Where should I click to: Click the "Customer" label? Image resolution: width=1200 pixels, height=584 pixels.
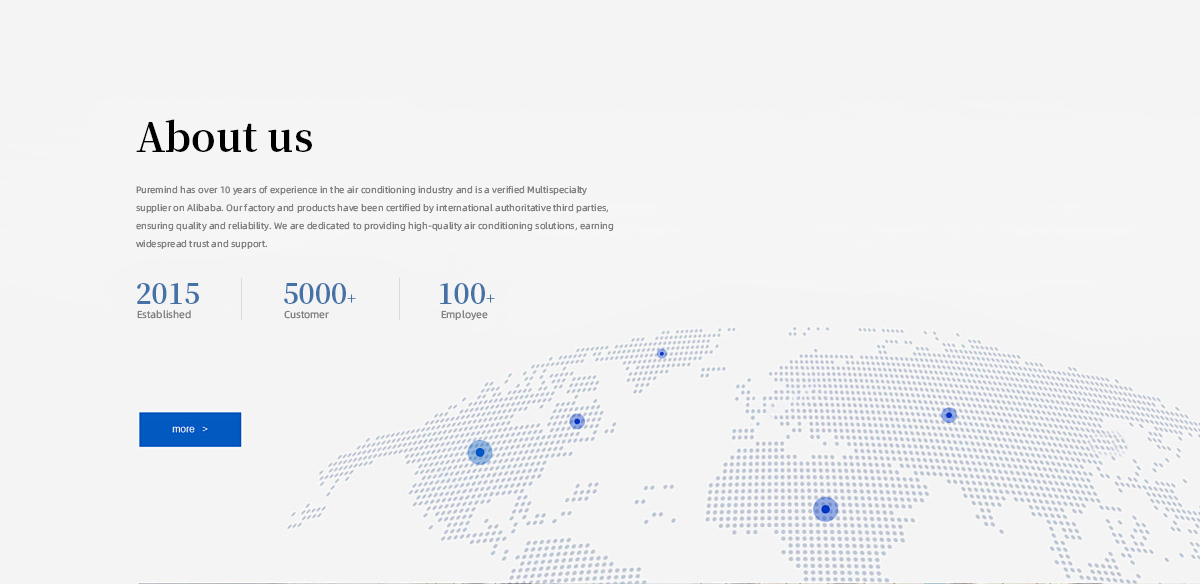pos(306,314)
